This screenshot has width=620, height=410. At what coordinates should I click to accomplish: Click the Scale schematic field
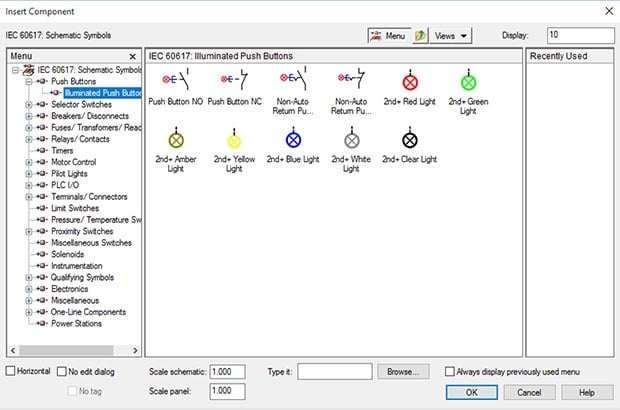[227, 372]
